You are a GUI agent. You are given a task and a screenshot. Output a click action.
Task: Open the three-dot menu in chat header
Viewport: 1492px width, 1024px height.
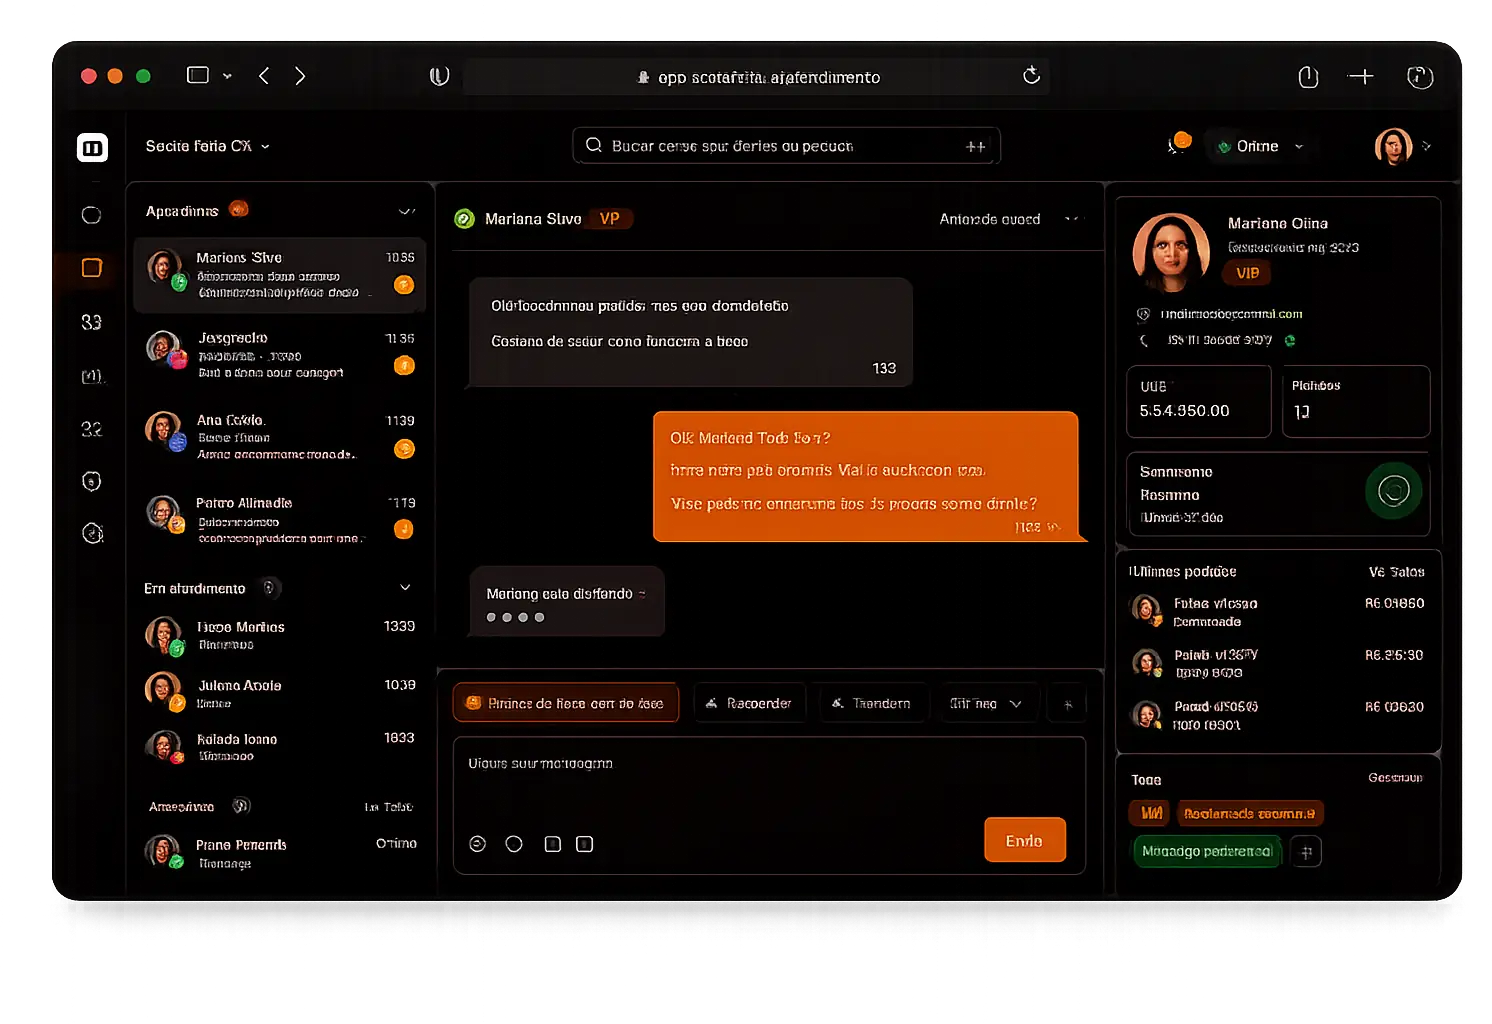click(1073, 219)
